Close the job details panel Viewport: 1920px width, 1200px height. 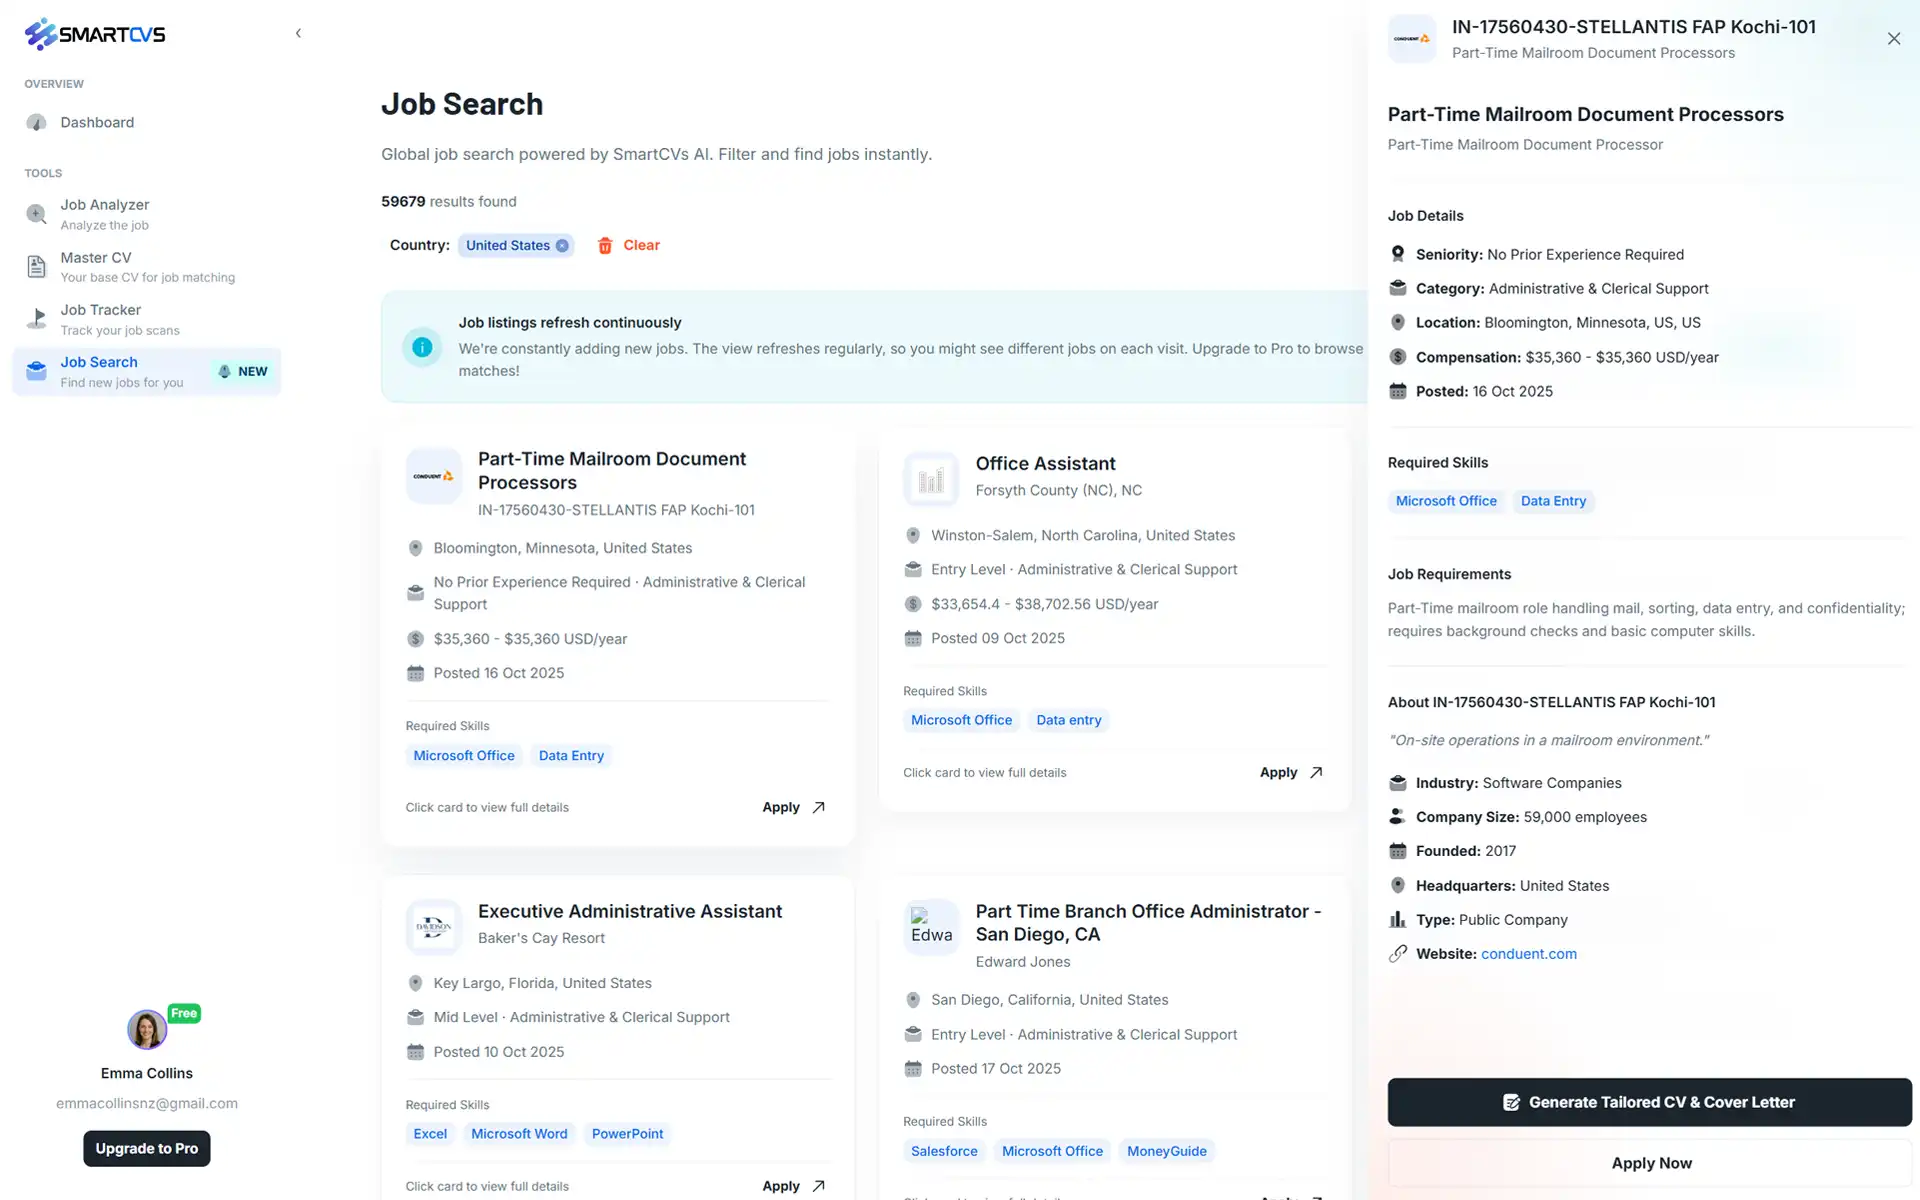click(1893, 38)
